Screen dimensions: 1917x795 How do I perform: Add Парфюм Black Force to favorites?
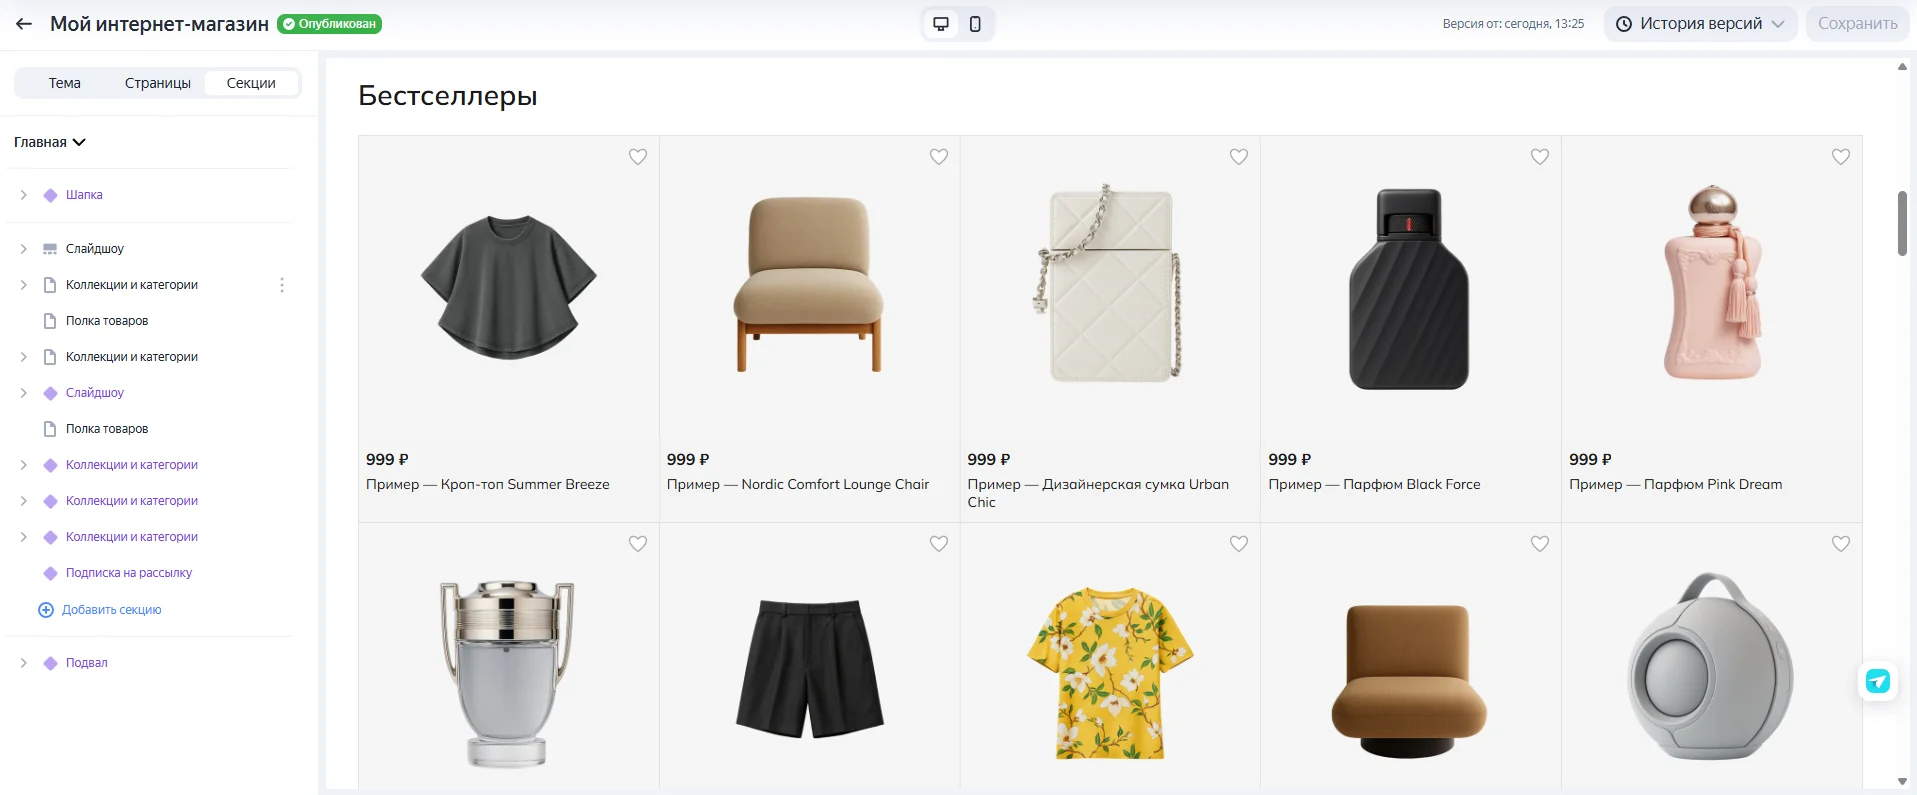point(1540,157)
